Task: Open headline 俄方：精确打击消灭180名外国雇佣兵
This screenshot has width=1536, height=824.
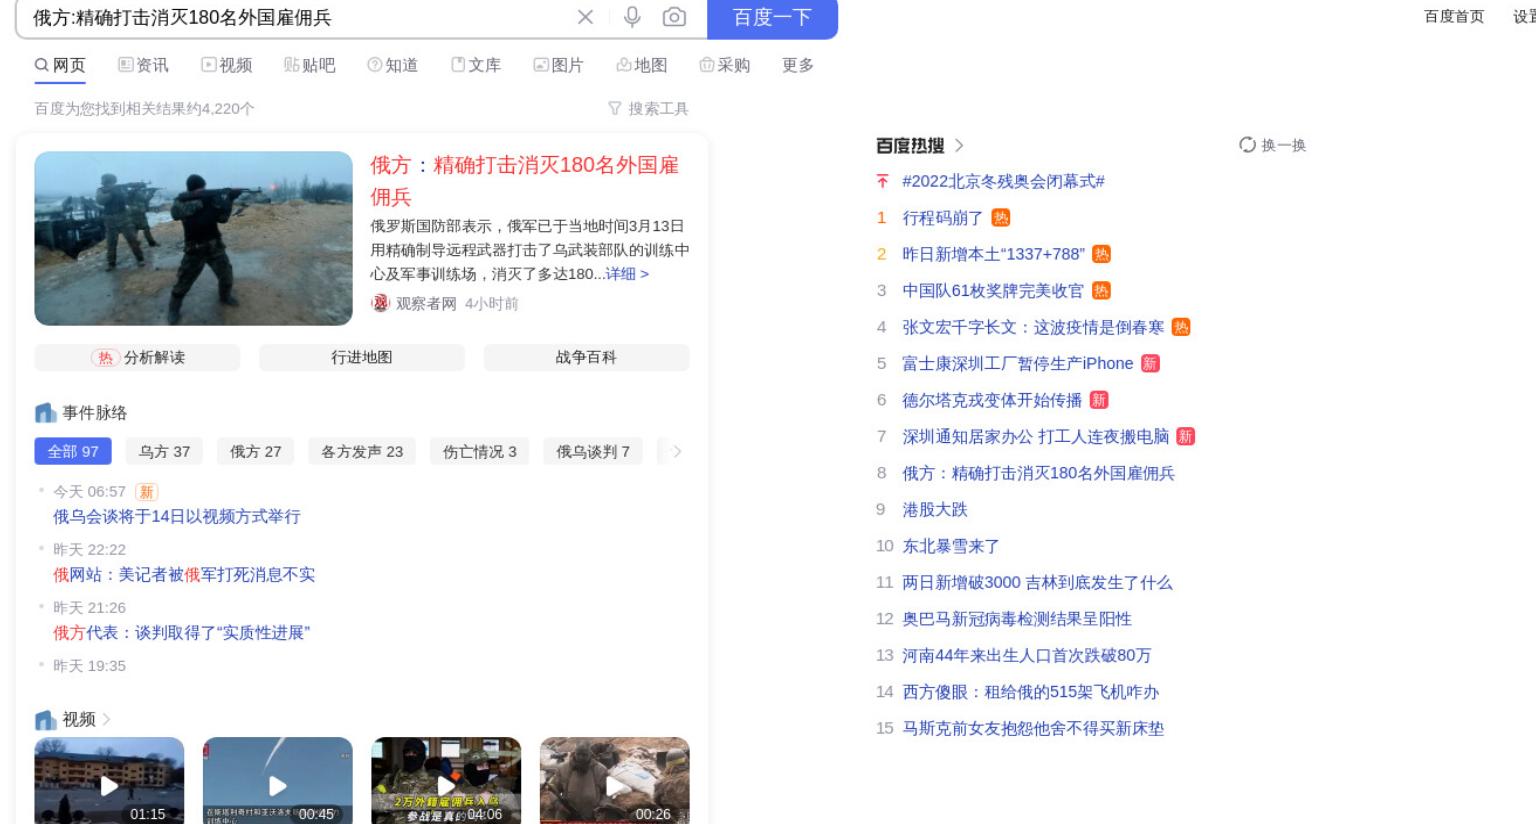Action: click(525, 180)
